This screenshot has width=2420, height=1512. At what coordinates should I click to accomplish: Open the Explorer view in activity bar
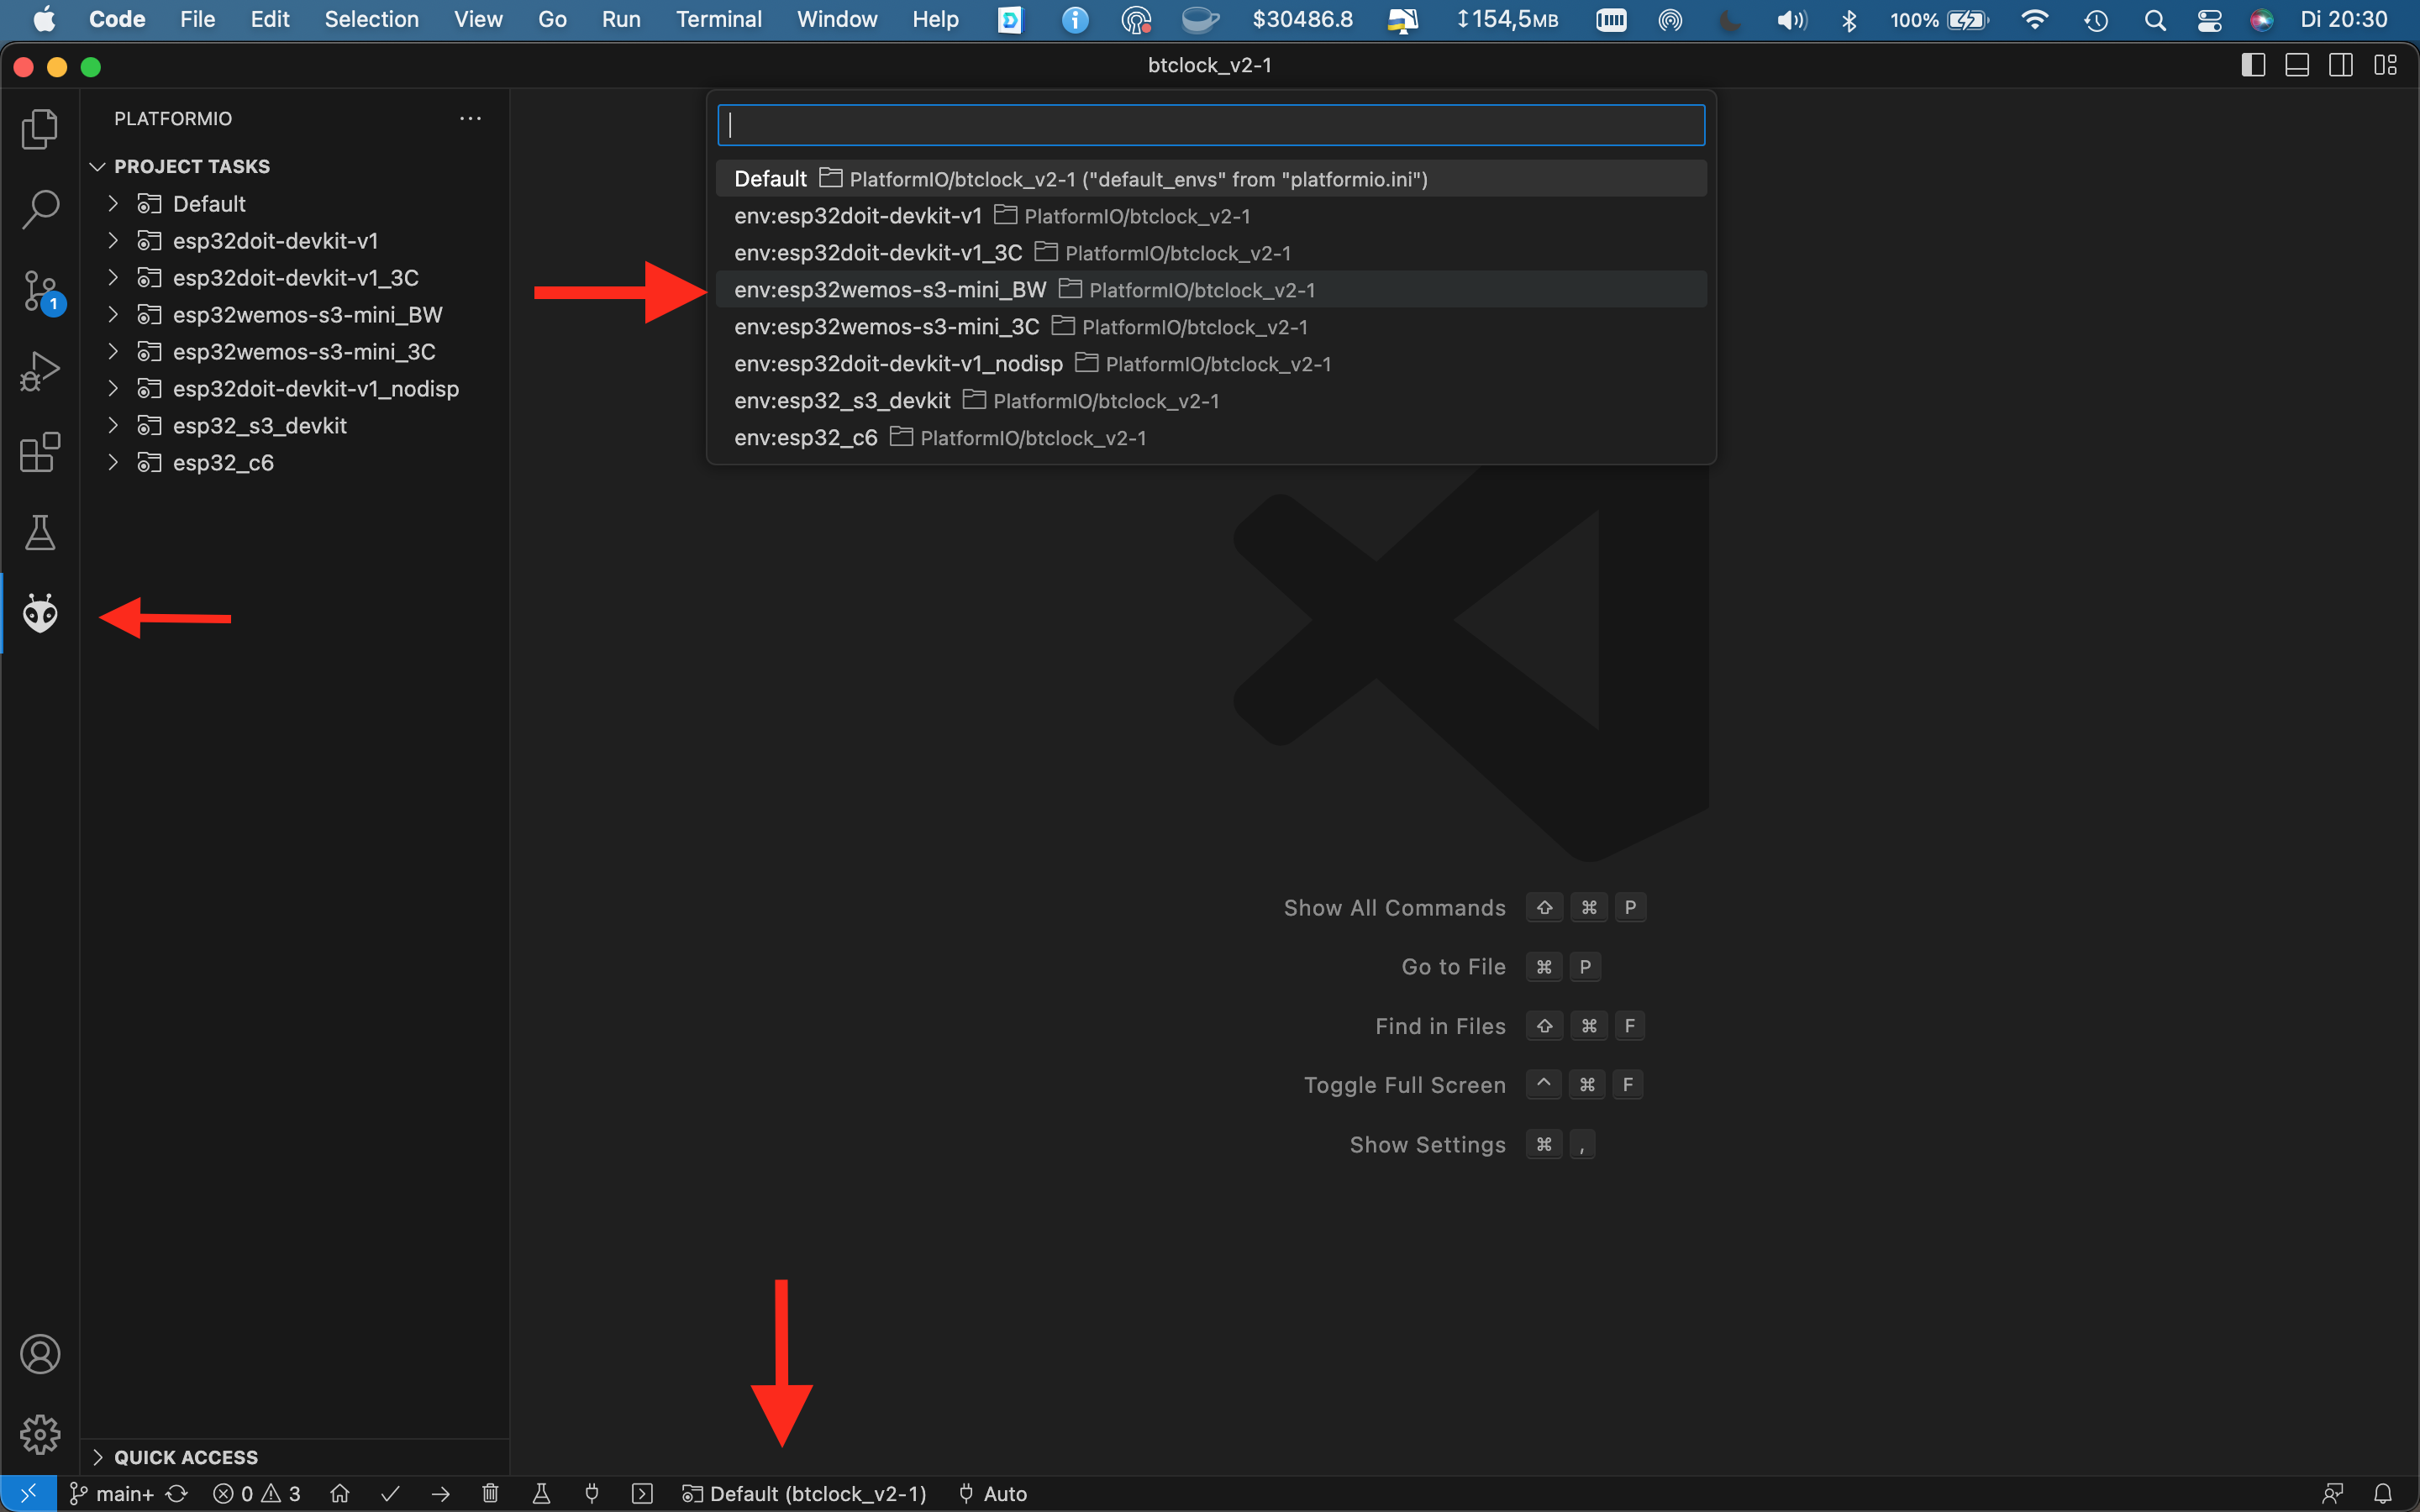click(x=40, y=129)
